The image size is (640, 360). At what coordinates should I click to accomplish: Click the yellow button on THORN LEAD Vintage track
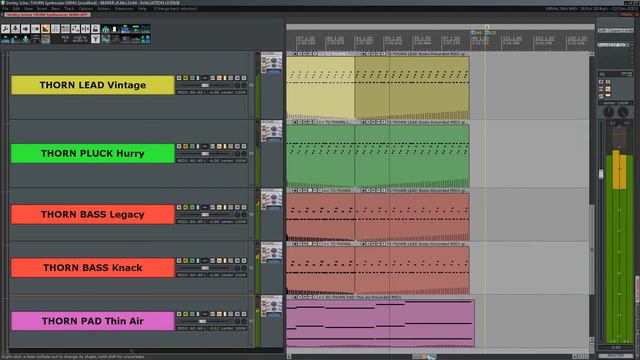[185, 78]
